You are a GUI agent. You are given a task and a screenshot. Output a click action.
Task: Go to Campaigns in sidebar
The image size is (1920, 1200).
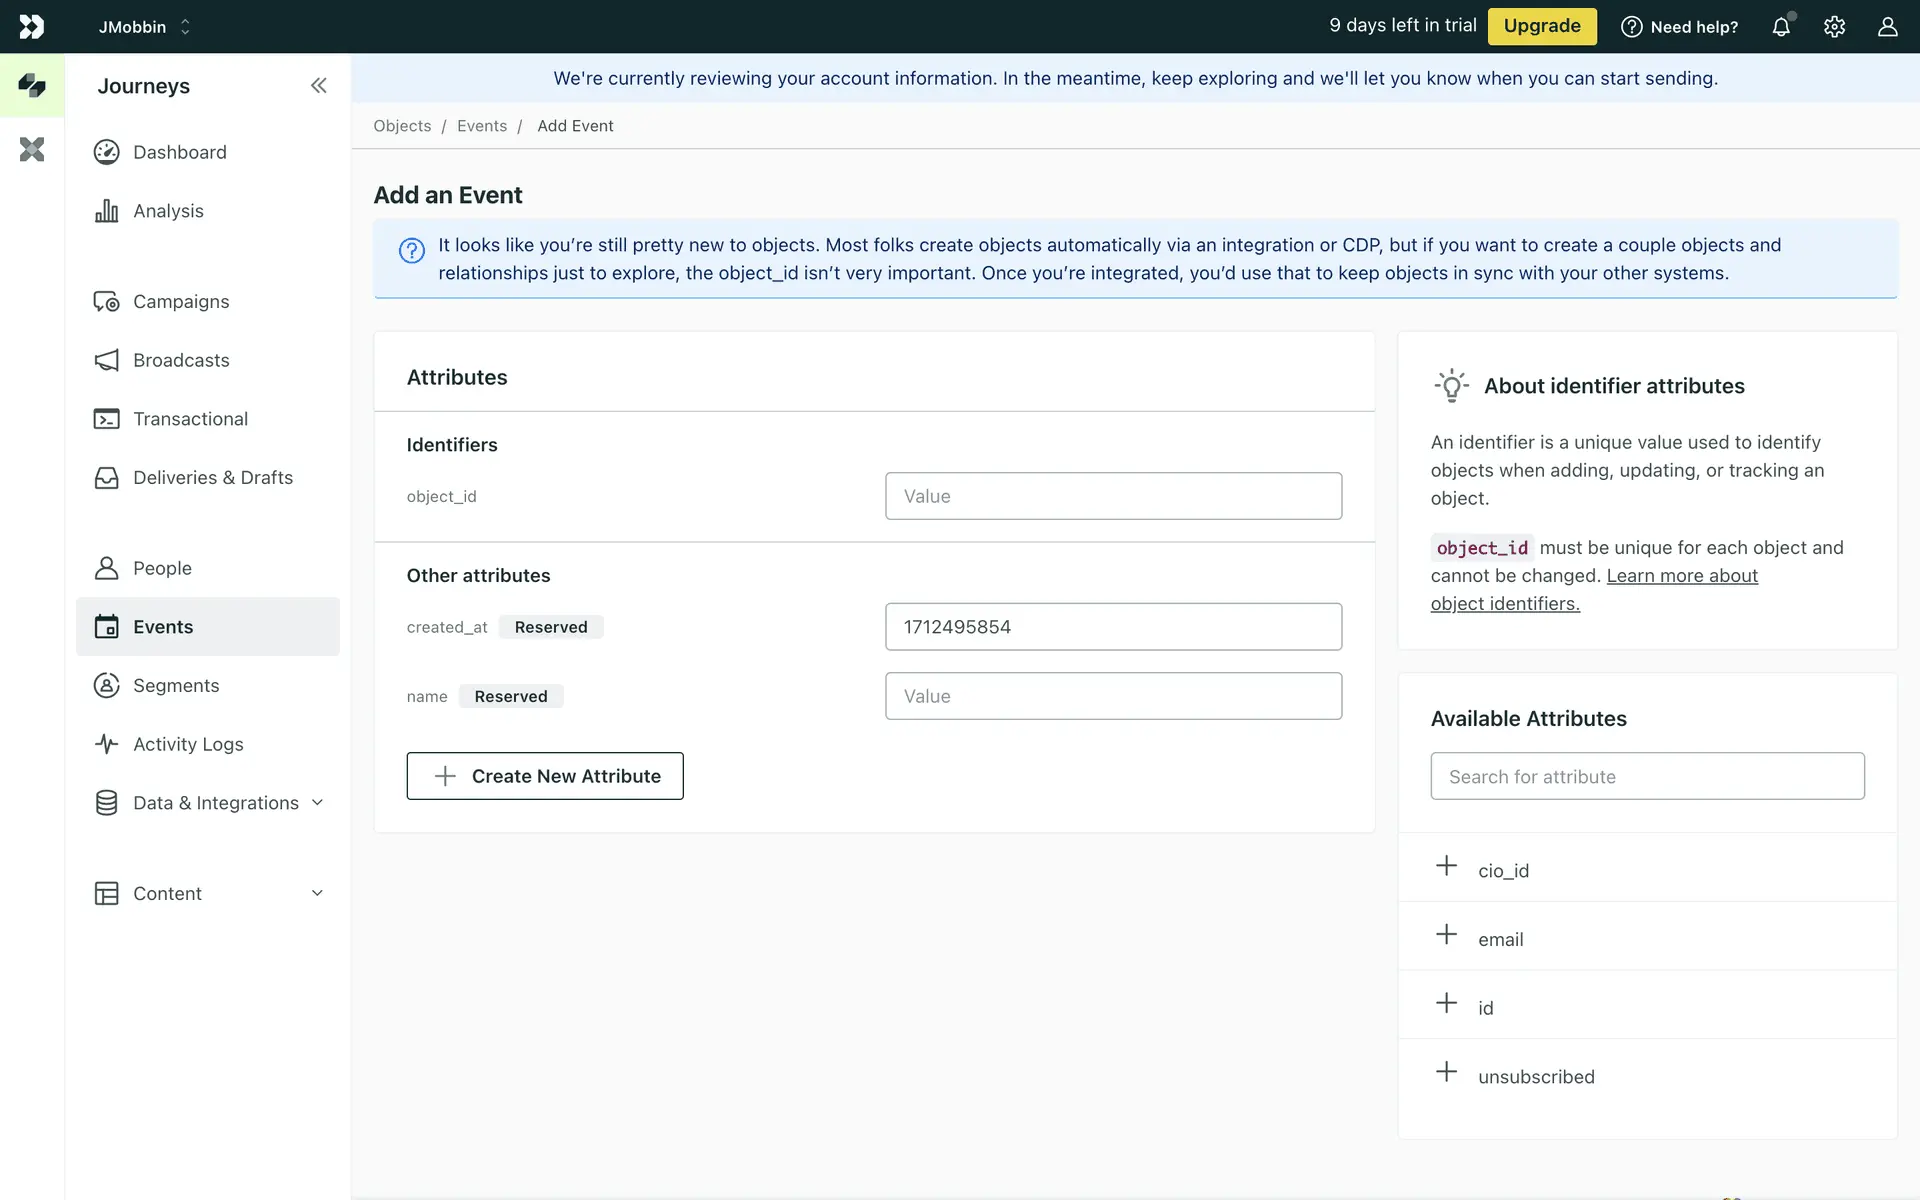pyautogui.click(x=181, y=302)
